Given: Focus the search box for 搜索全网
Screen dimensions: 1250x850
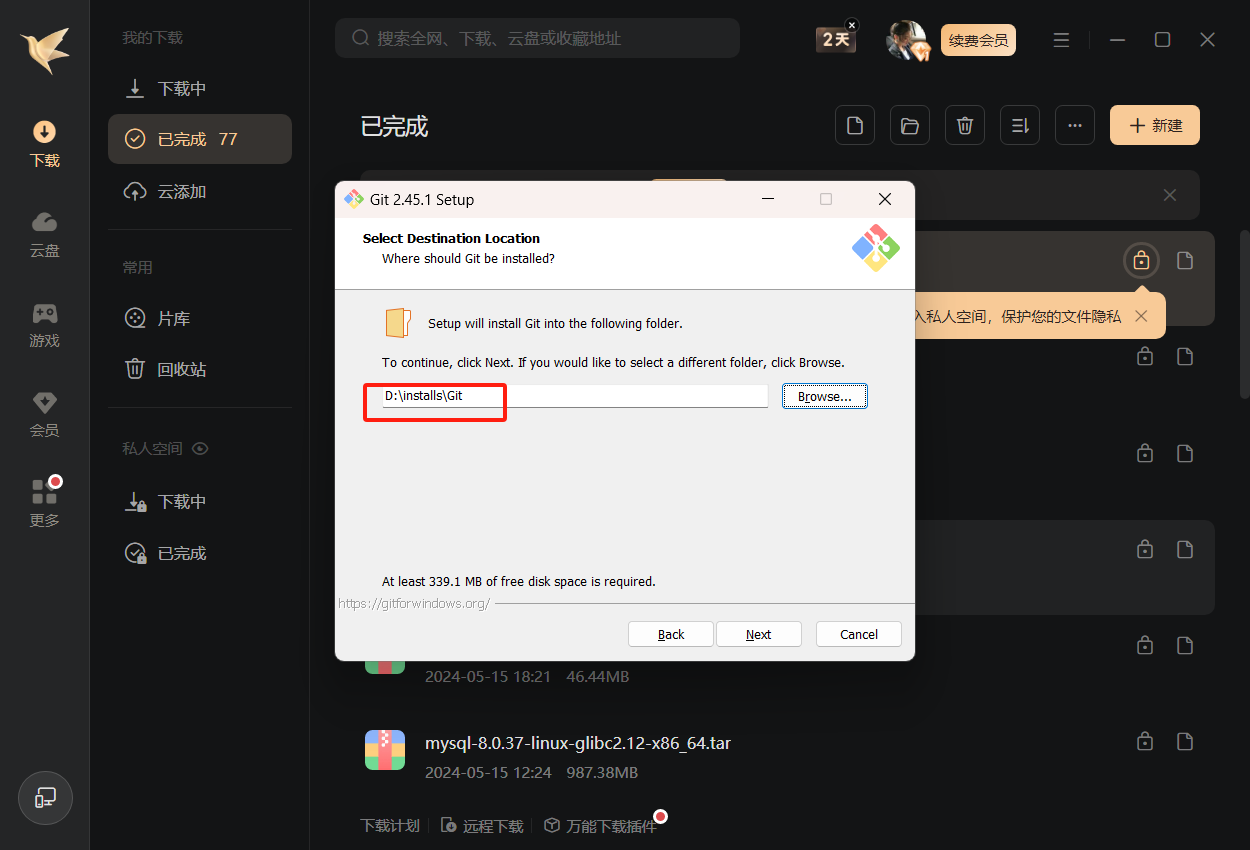Looking at the screenshot, I should pos(537,38).
